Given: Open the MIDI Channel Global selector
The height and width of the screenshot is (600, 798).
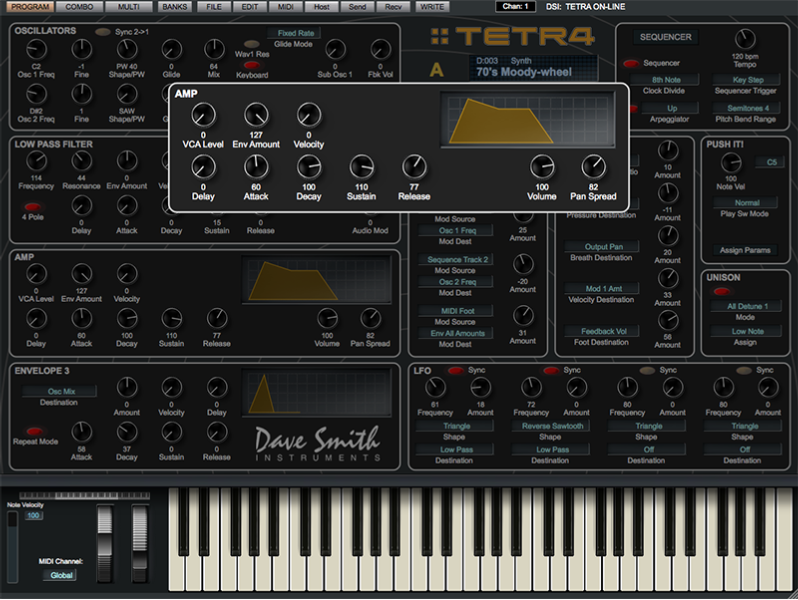Looking at the screenshot, I should [63, 575].
